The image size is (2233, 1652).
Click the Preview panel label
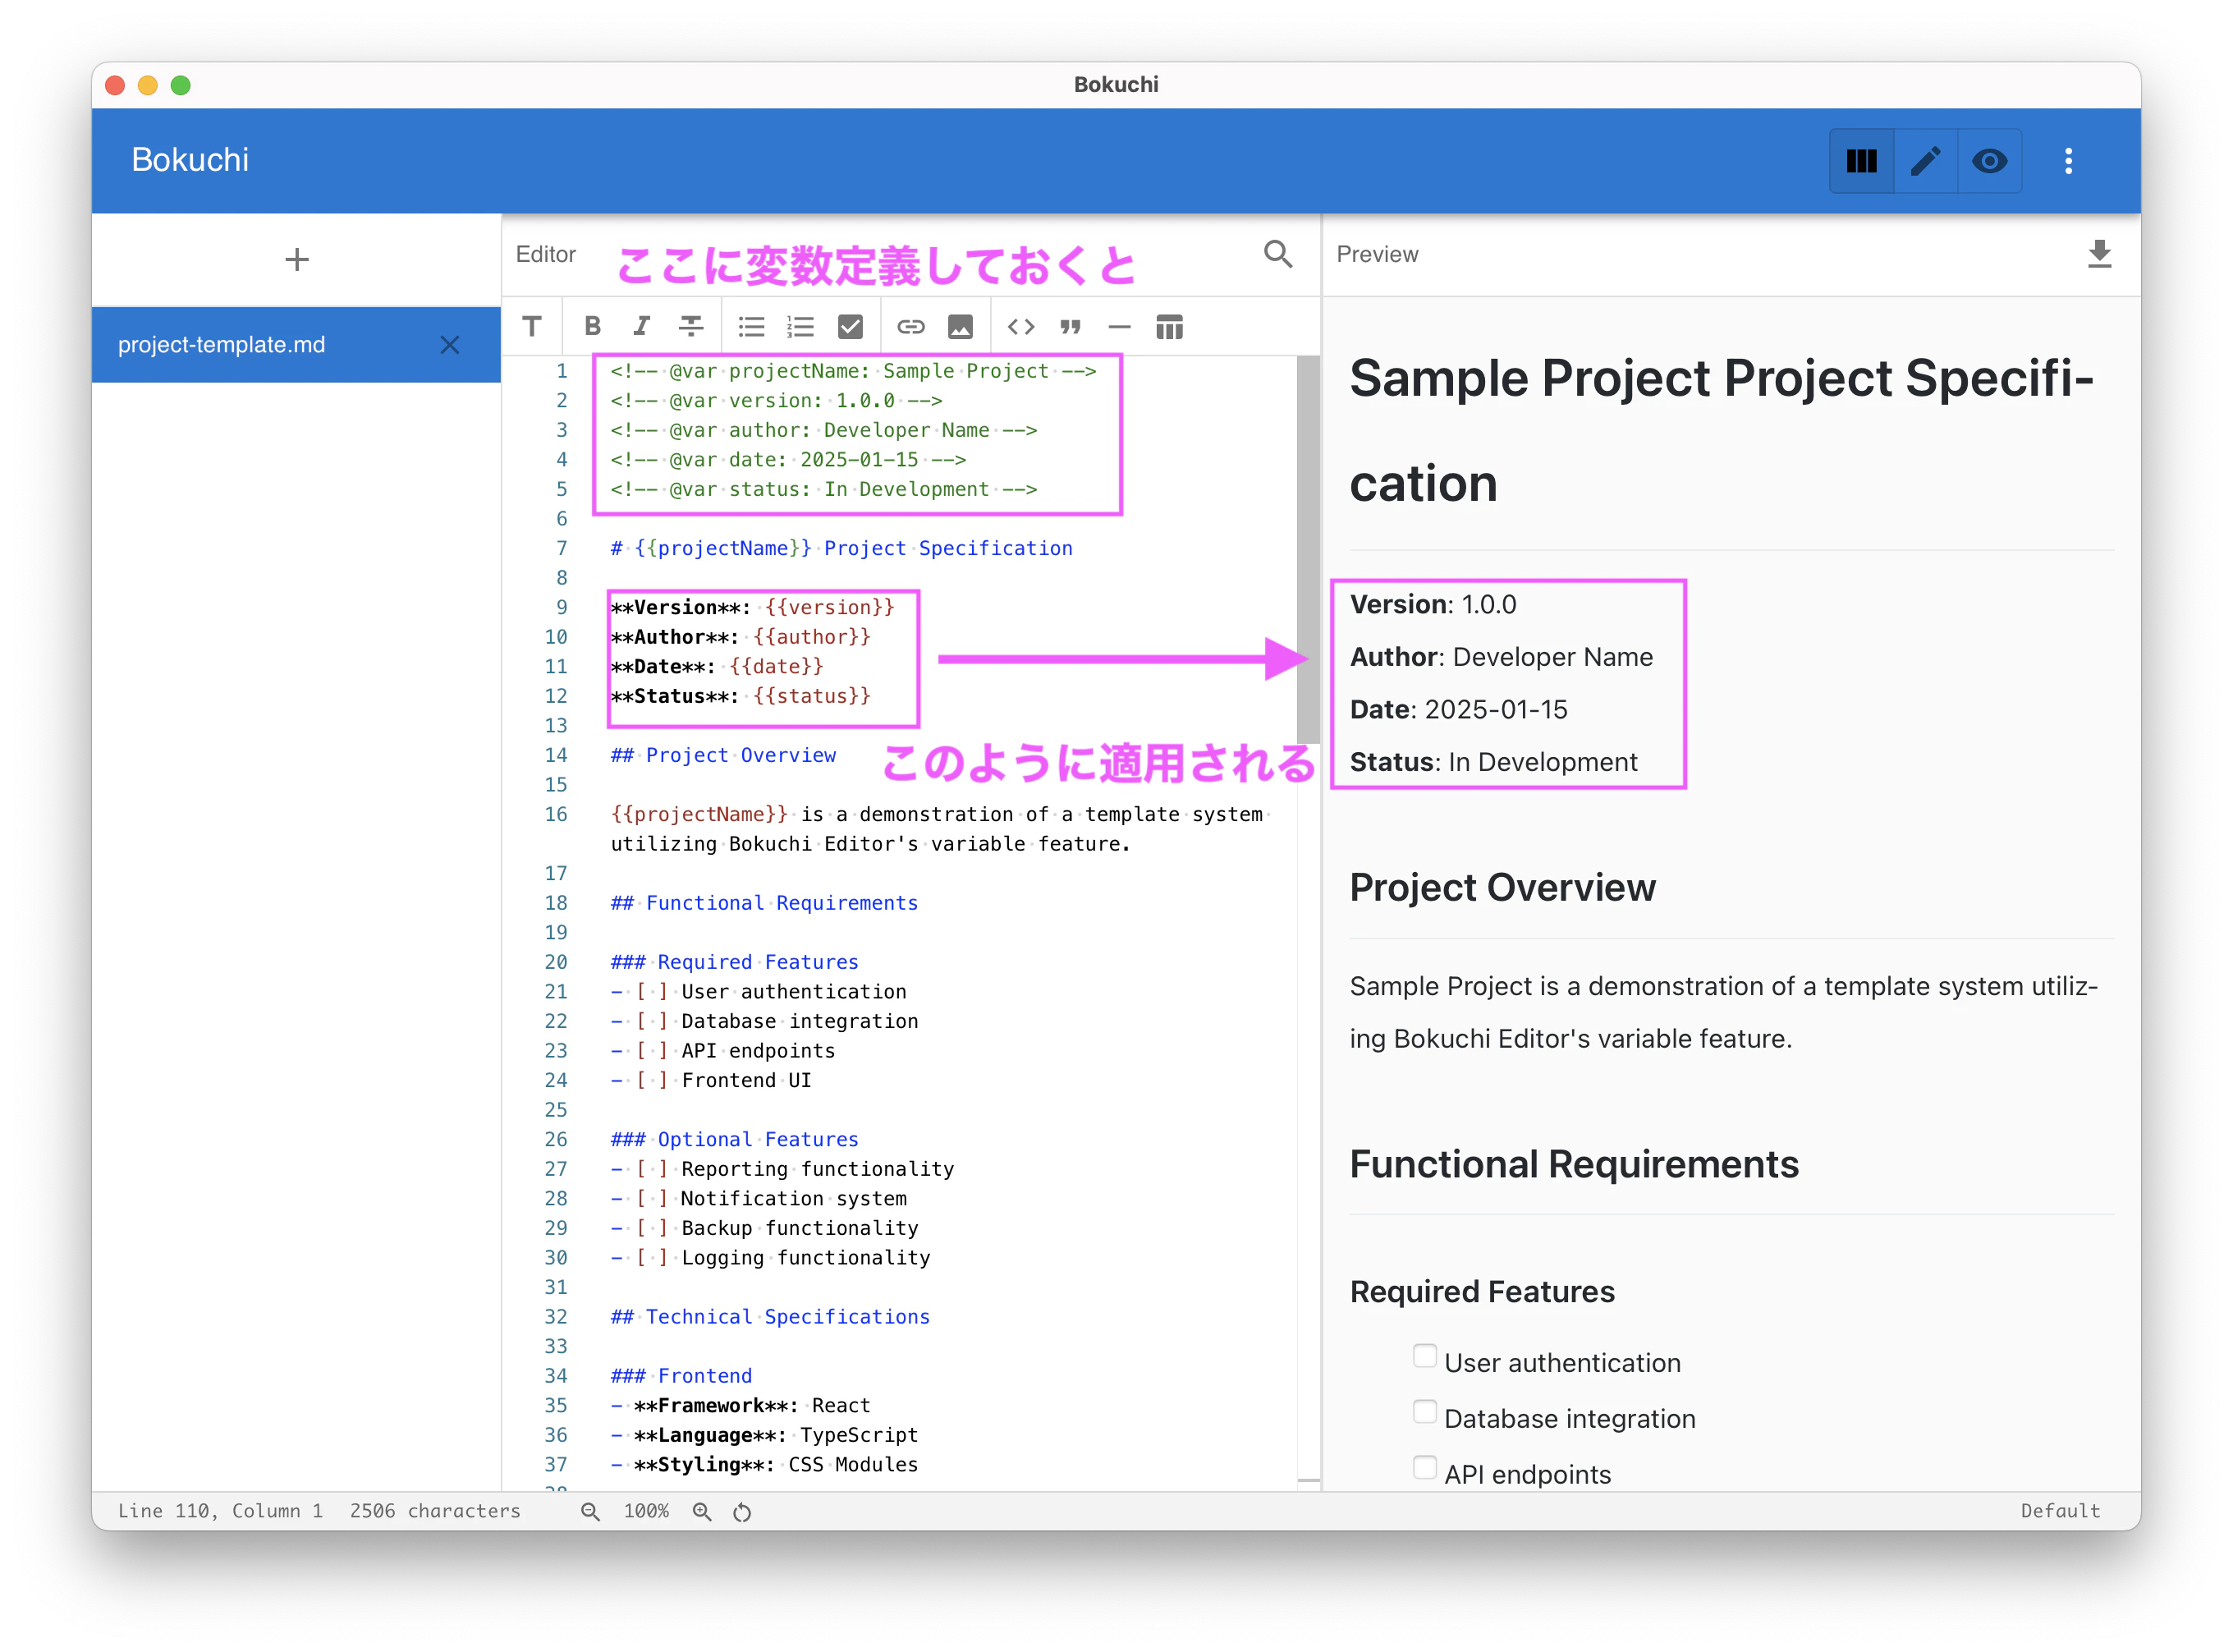1377,254
